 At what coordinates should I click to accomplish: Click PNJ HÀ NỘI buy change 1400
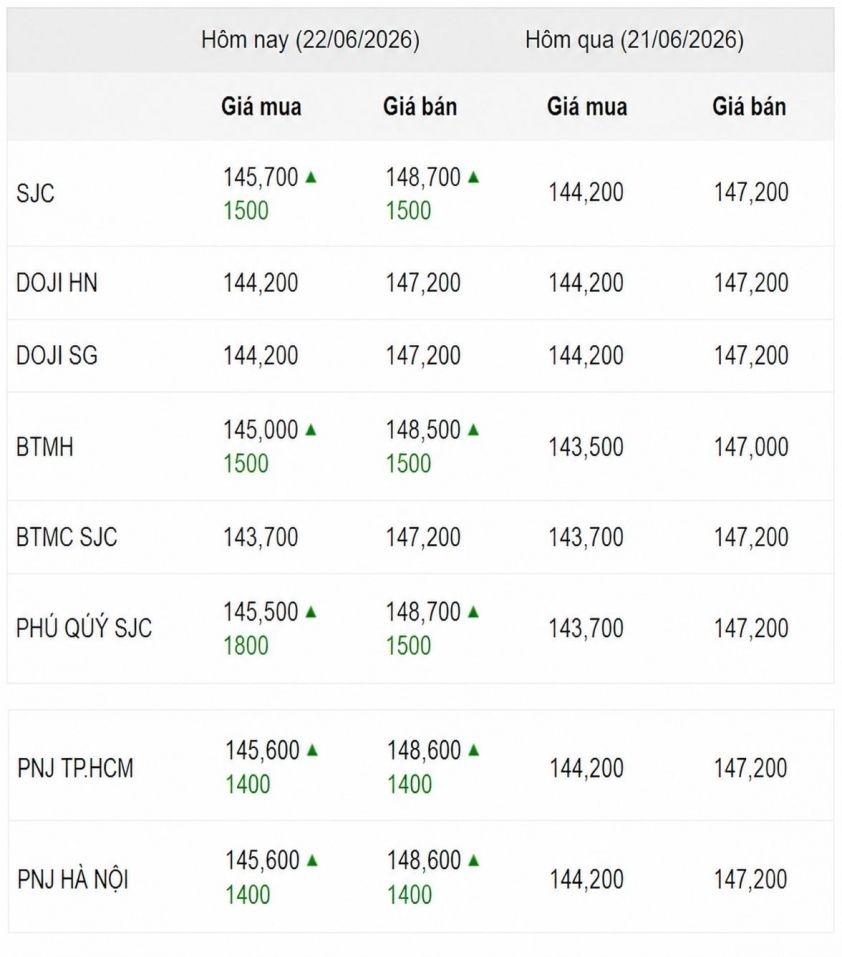tap(248, 895)
